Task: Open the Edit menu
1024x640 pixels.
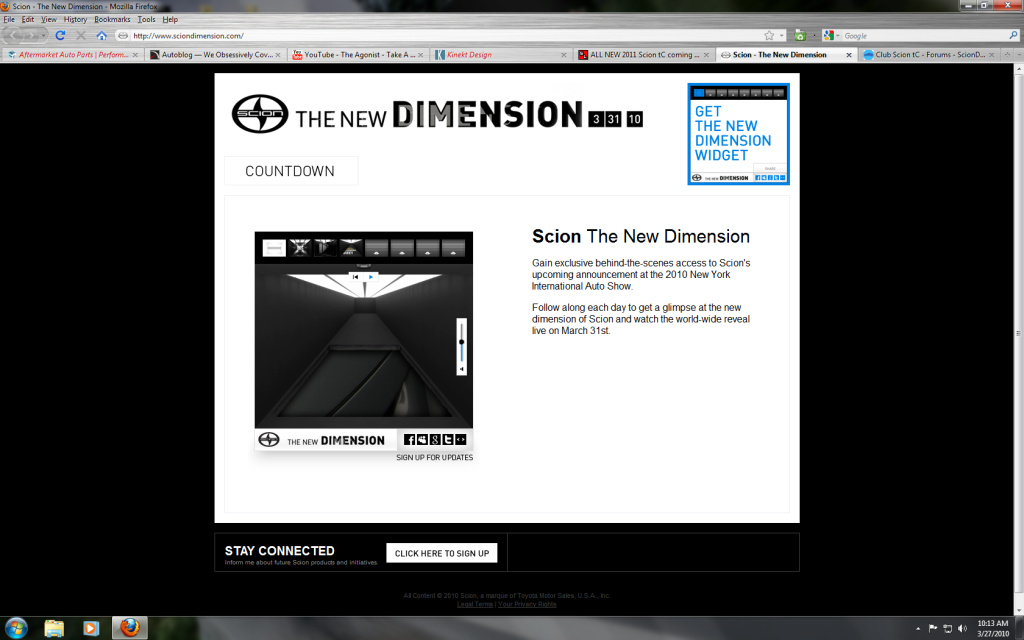Action: pyautogui.click(x=28, y=20)
